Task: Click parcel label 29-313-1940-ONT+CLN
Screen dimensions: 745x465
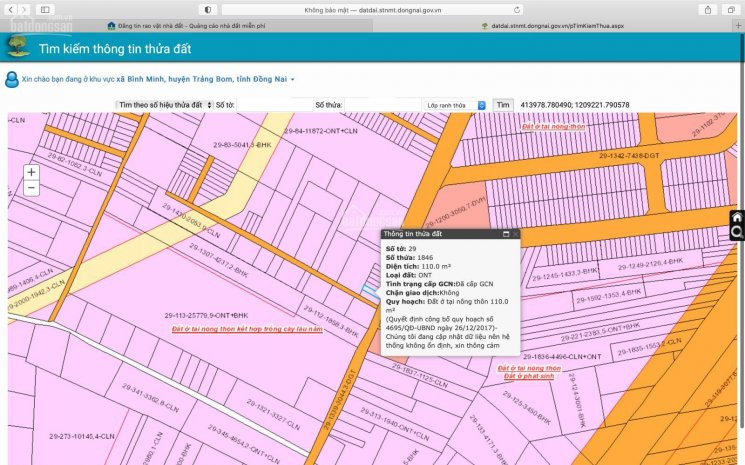Action: tap(395, 424)
